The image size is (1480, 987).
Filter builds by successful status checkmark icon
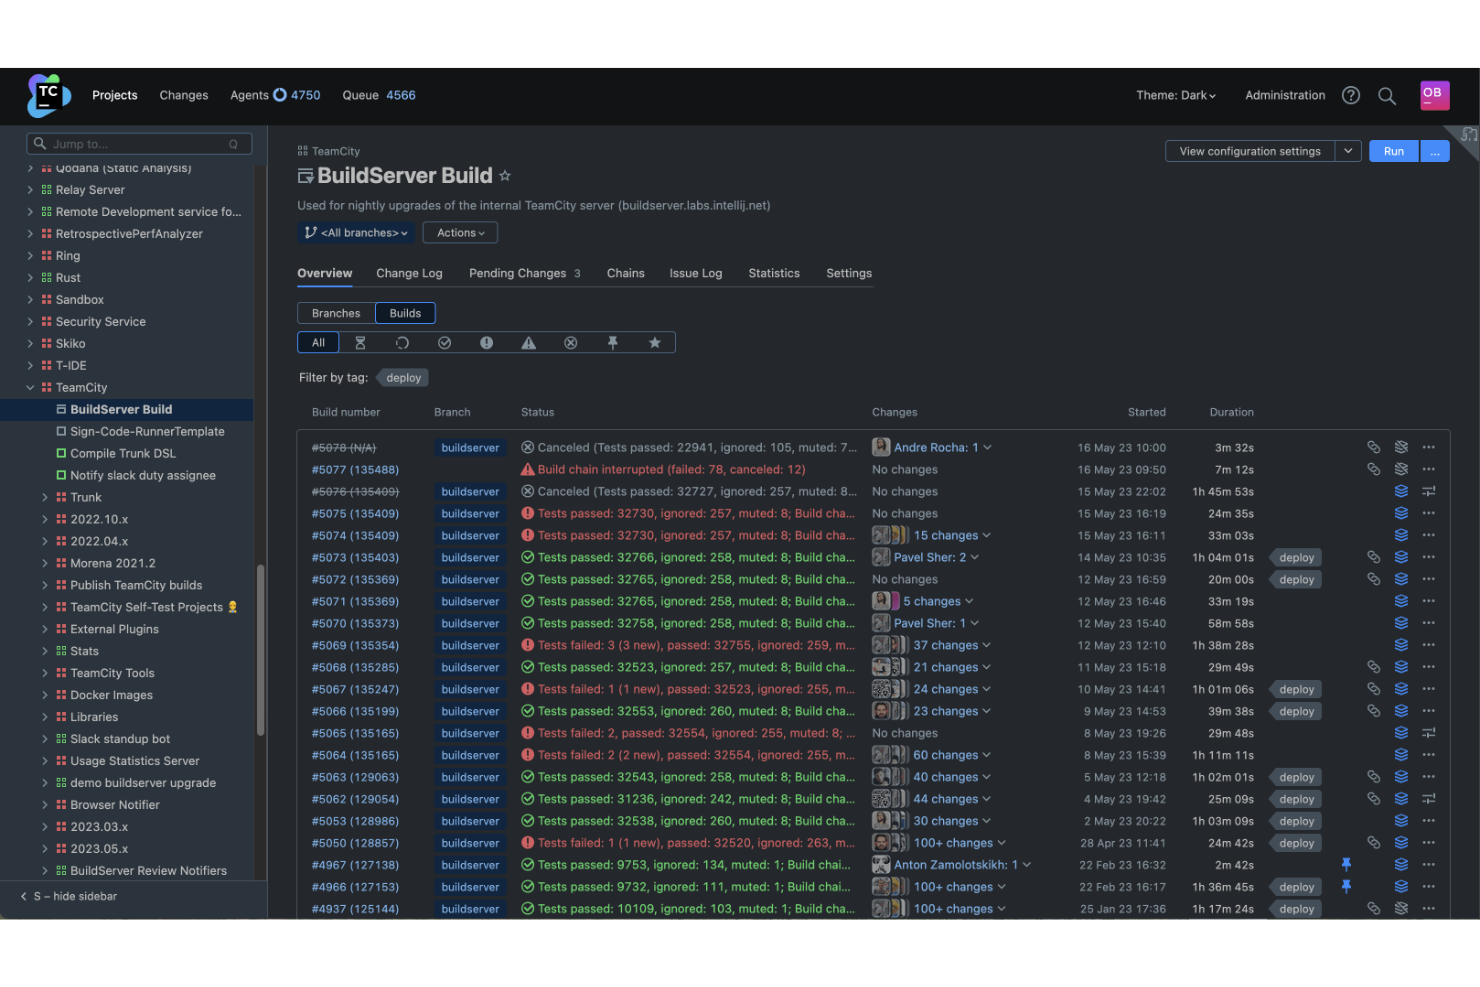tap(444, 342)
